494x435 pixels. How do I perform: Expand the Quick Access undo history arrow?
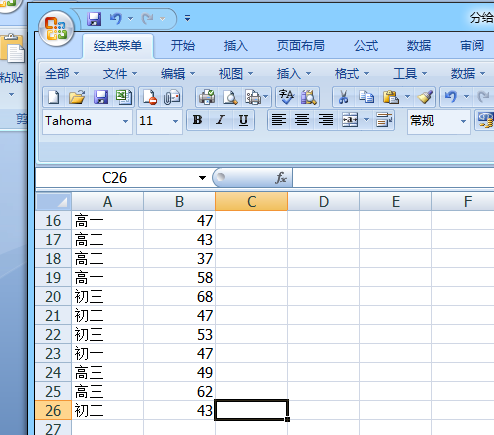tap(131, 19)
